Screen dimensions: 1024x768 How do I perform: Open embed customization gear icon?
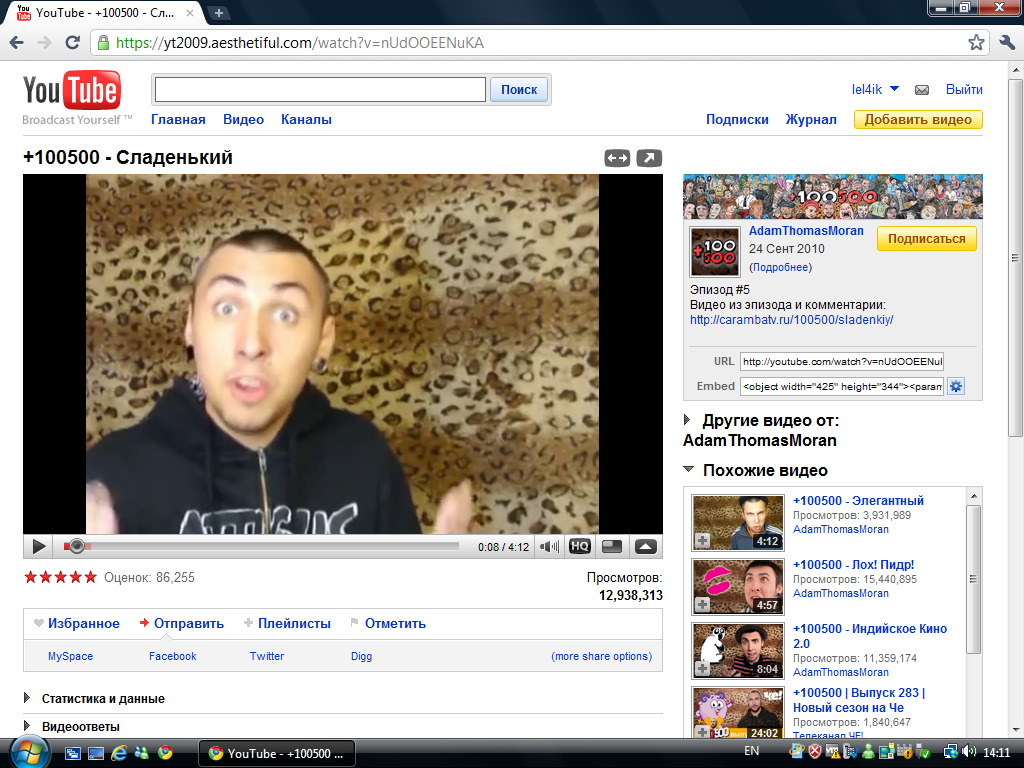tap(956, 387)
